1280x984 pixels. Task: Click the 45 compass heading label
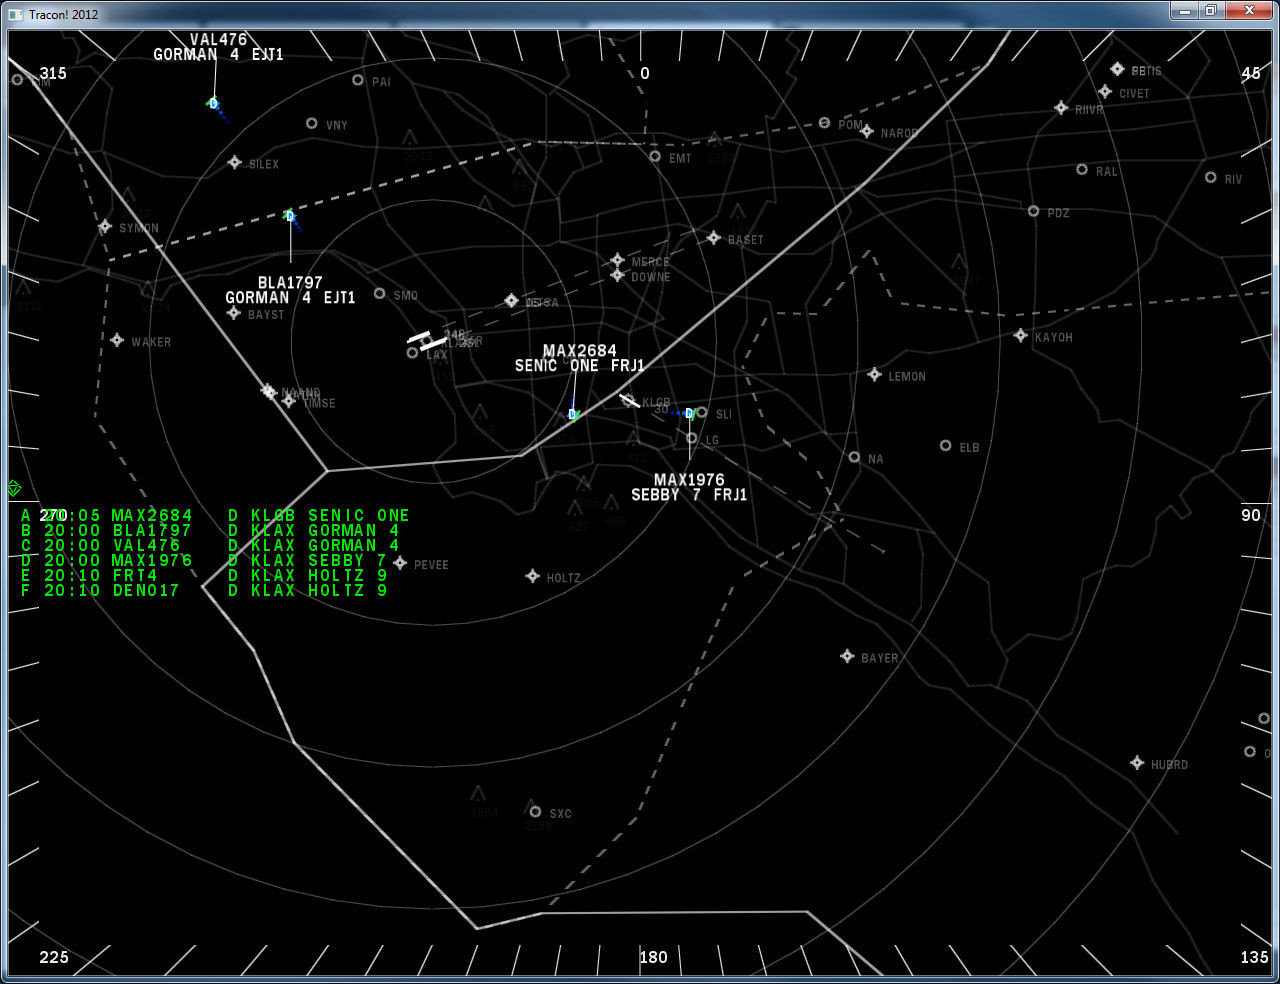[x=1251, y=73]
